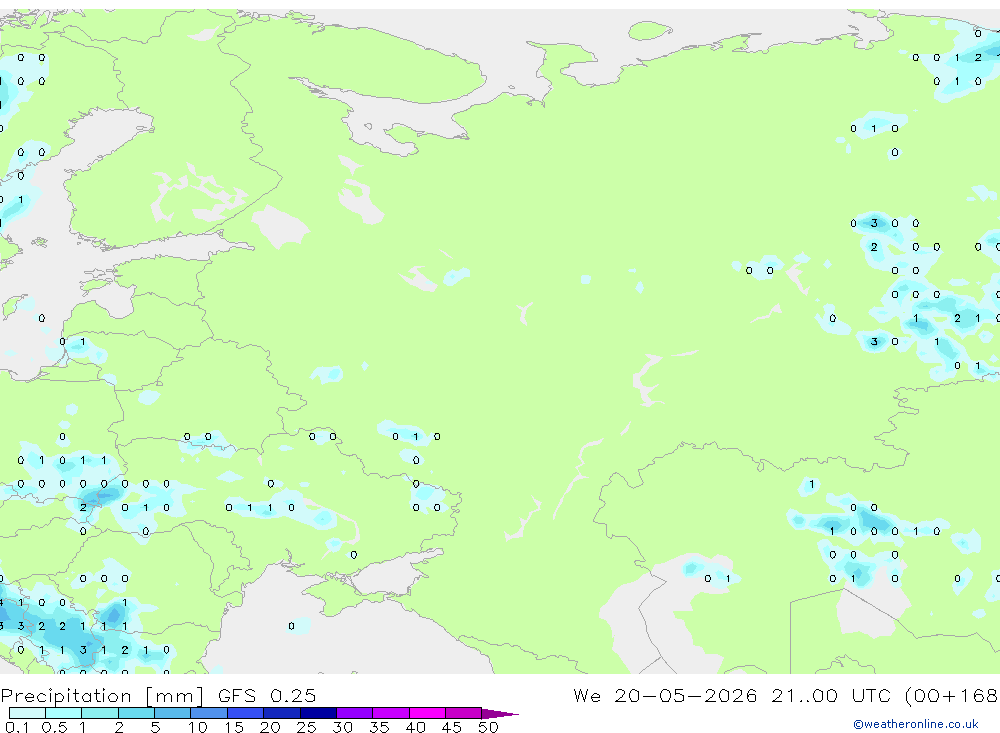Screen dimensions: 1000x733
Task: Select the '20-05-2026' forecast date text
Action: [686, 696]
